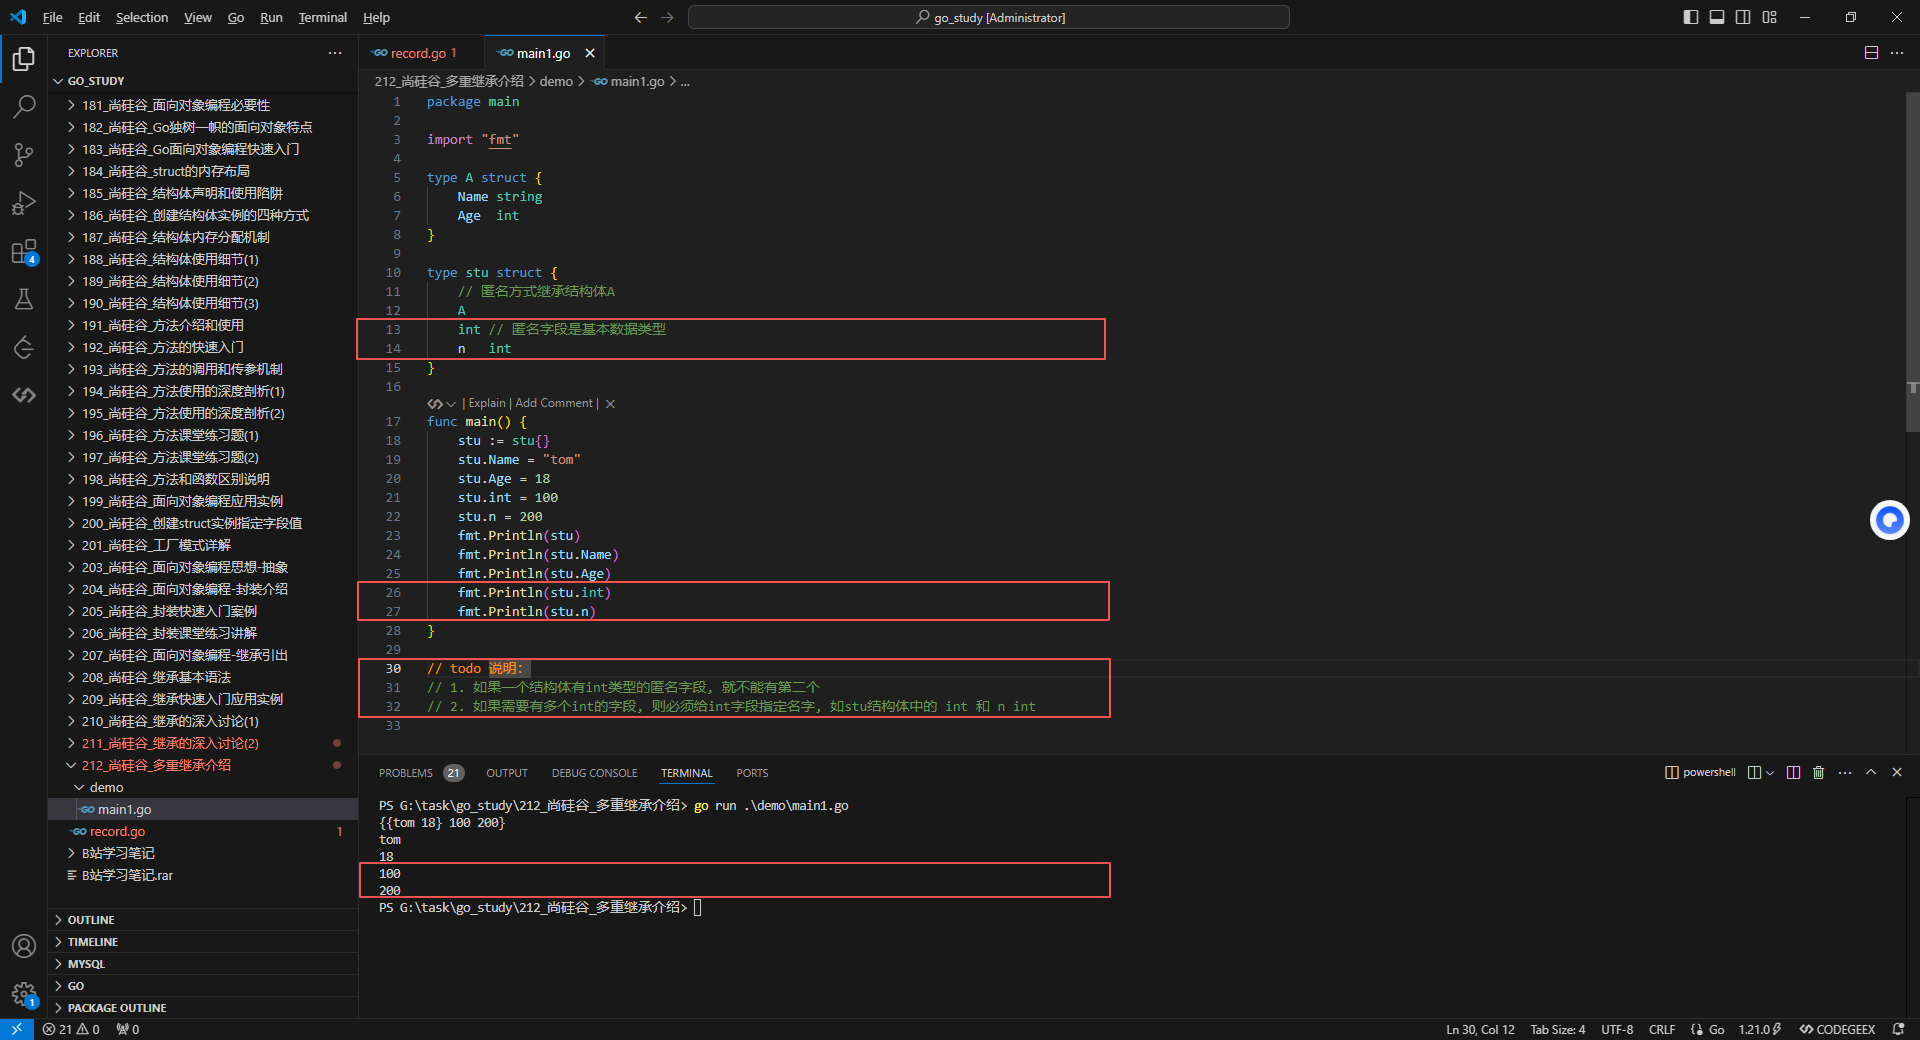1920x1040 pixels.
Task: Switch to the OUTPUT panel tab
Action: [507, 773]
